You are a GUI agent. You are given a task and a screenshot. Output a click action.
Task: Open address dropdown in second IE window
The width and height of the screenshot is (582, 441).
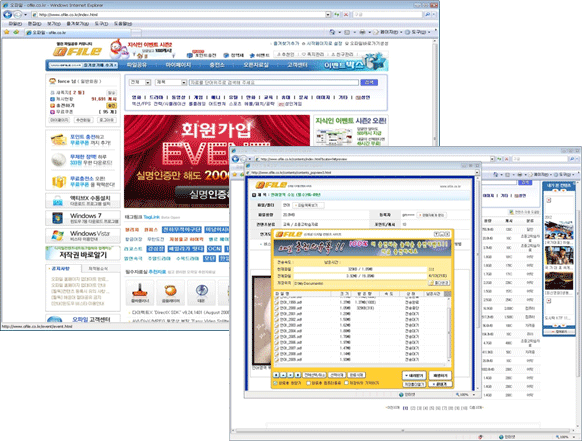tap(493, 159)
